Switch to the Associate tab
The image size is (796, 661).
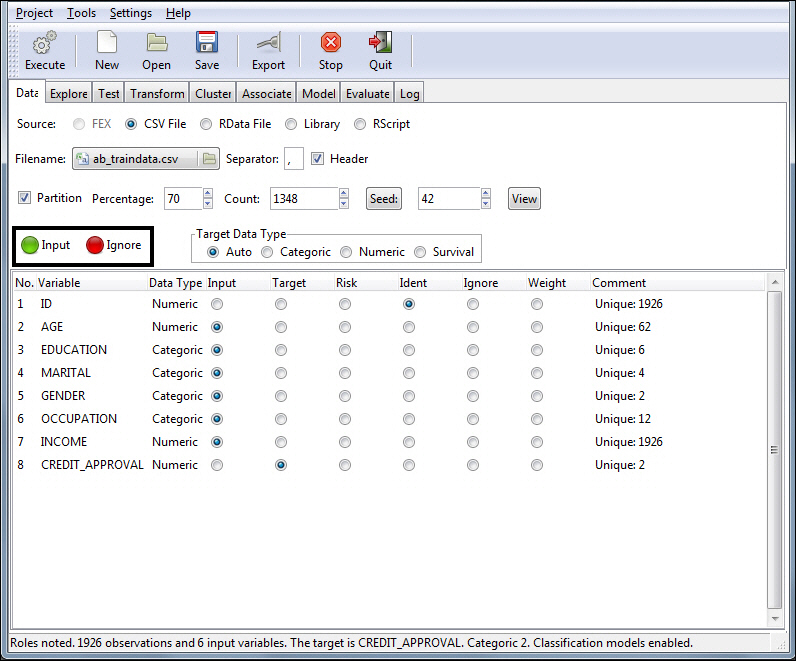tap(267, 94)
